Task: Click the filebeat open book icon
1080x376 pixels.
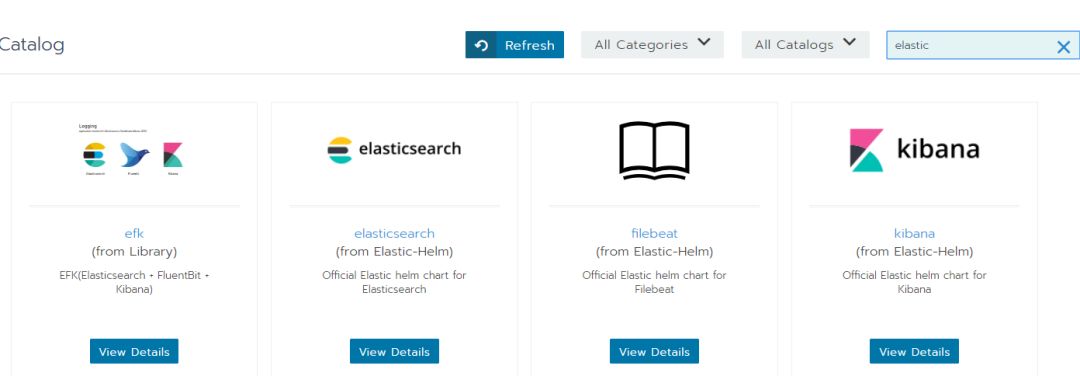Action: 654,150
